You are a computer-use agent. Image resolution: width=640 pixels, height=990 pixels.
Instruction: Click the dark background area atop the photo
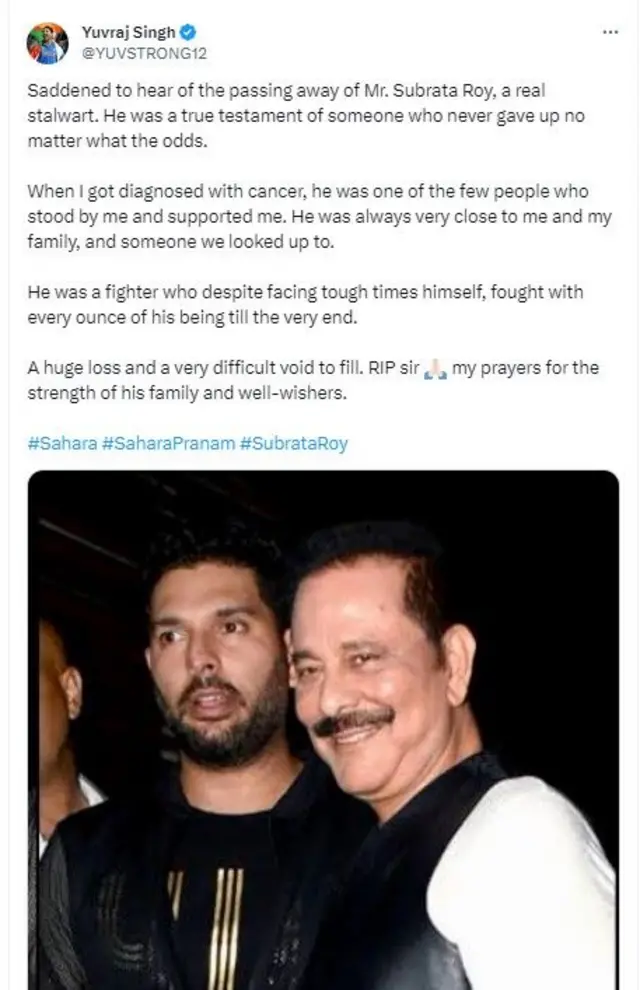[x=323, y=499]
